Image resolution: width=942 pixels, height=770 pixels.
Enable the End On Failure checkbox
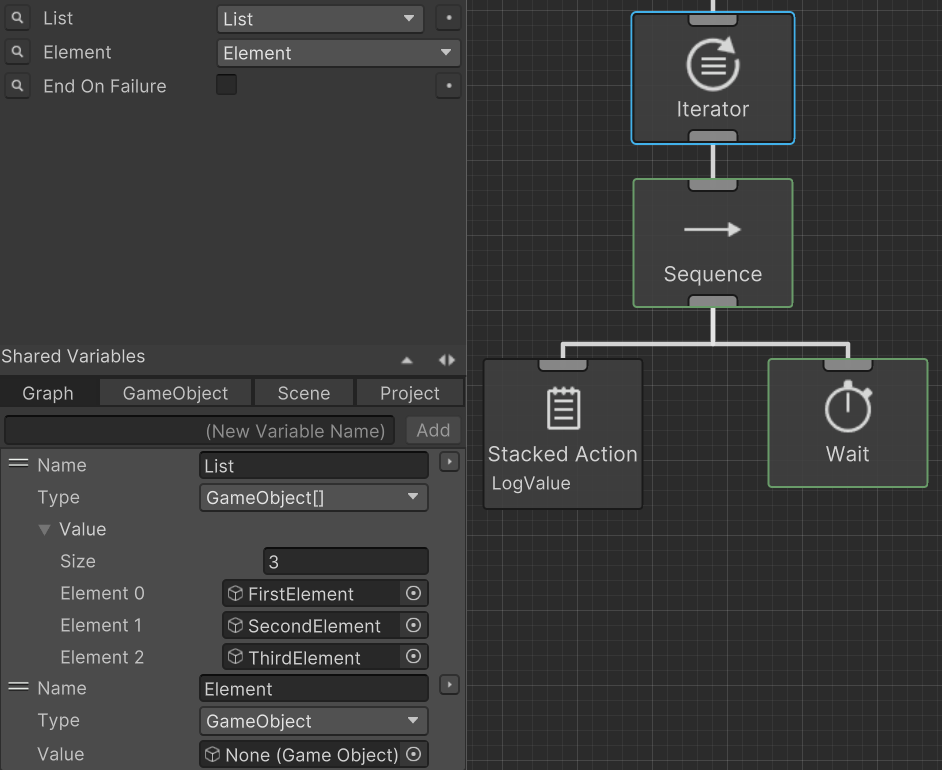pos(227,85)
